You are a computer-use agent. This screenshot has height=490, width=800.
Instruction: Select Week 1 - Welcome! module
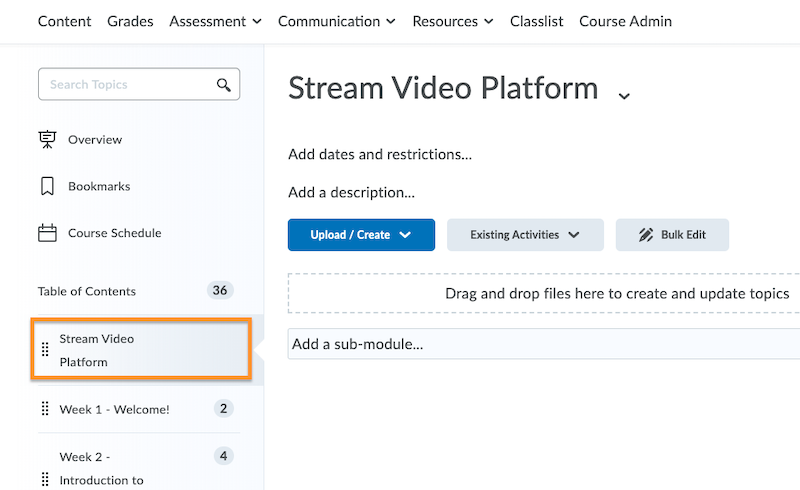coord(114,409)
